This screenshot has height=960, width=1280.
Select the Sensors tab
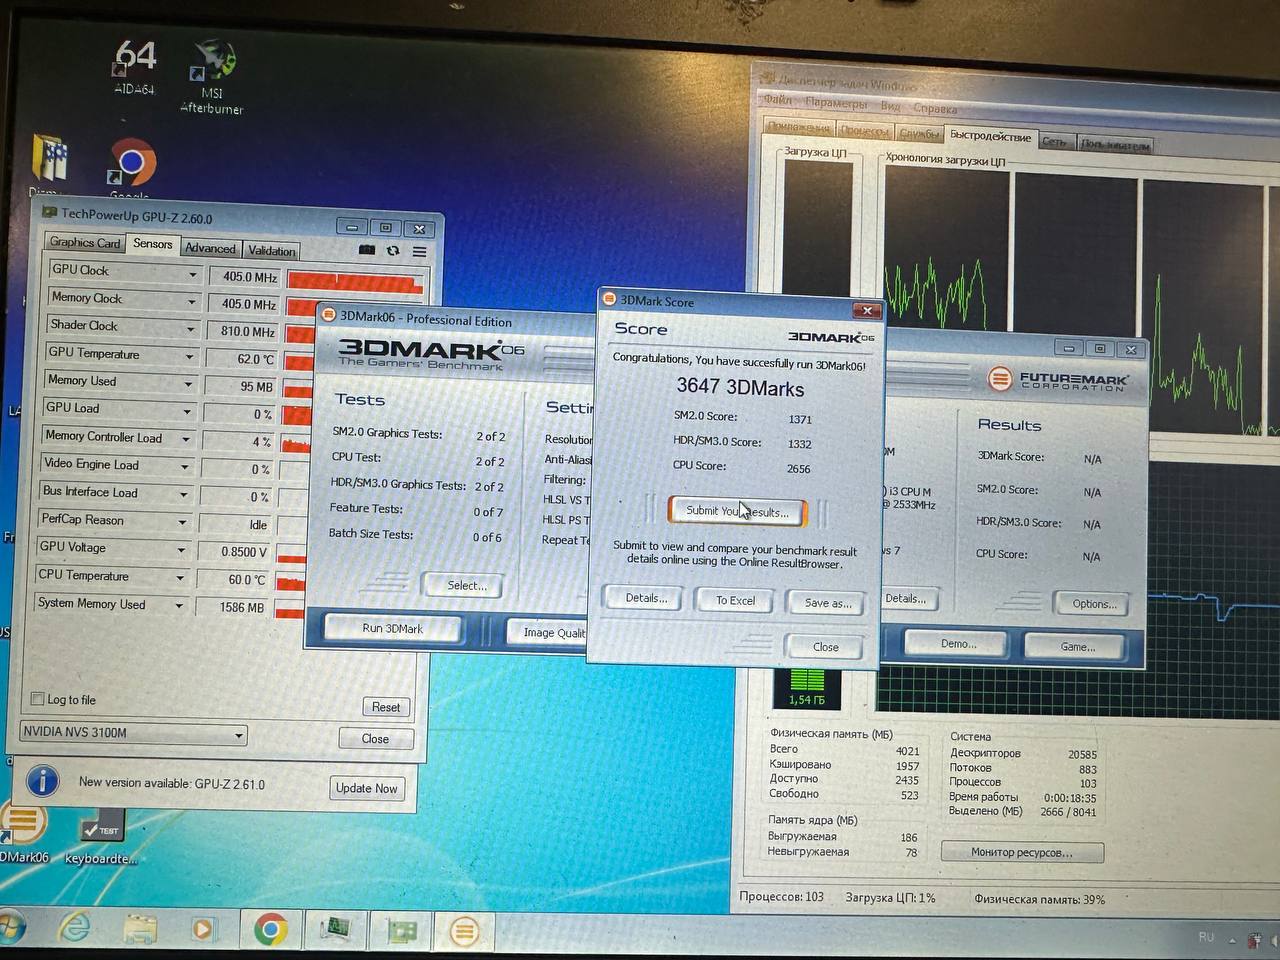153,243
